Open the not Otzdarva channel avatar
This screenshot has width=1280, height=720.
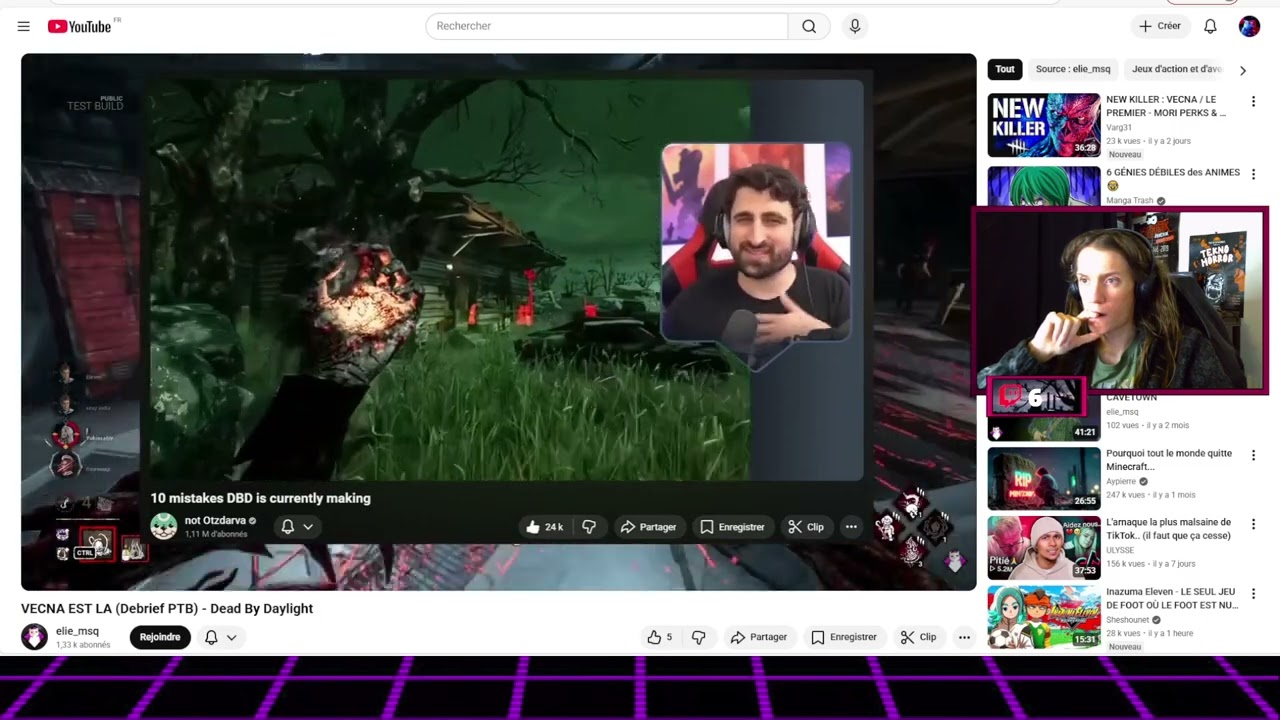[164, 526]
